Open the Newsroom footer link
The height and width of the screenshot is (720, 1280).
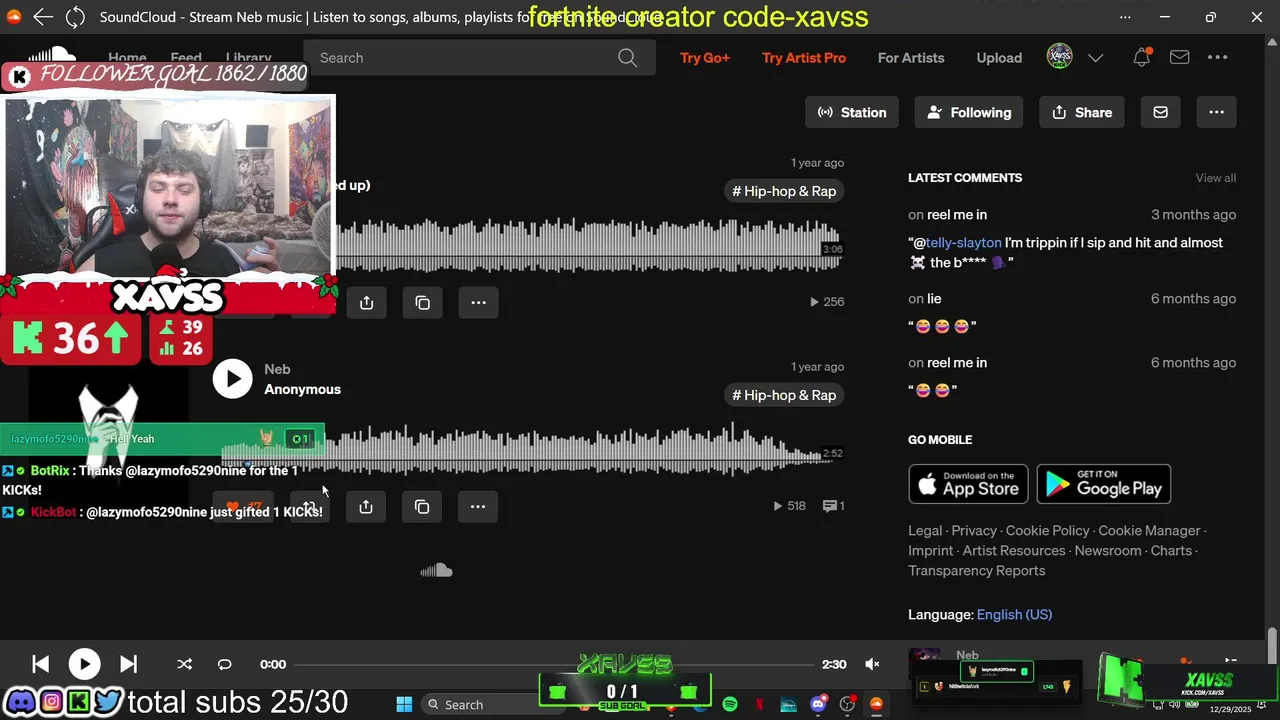click(x=1108, y=551)
